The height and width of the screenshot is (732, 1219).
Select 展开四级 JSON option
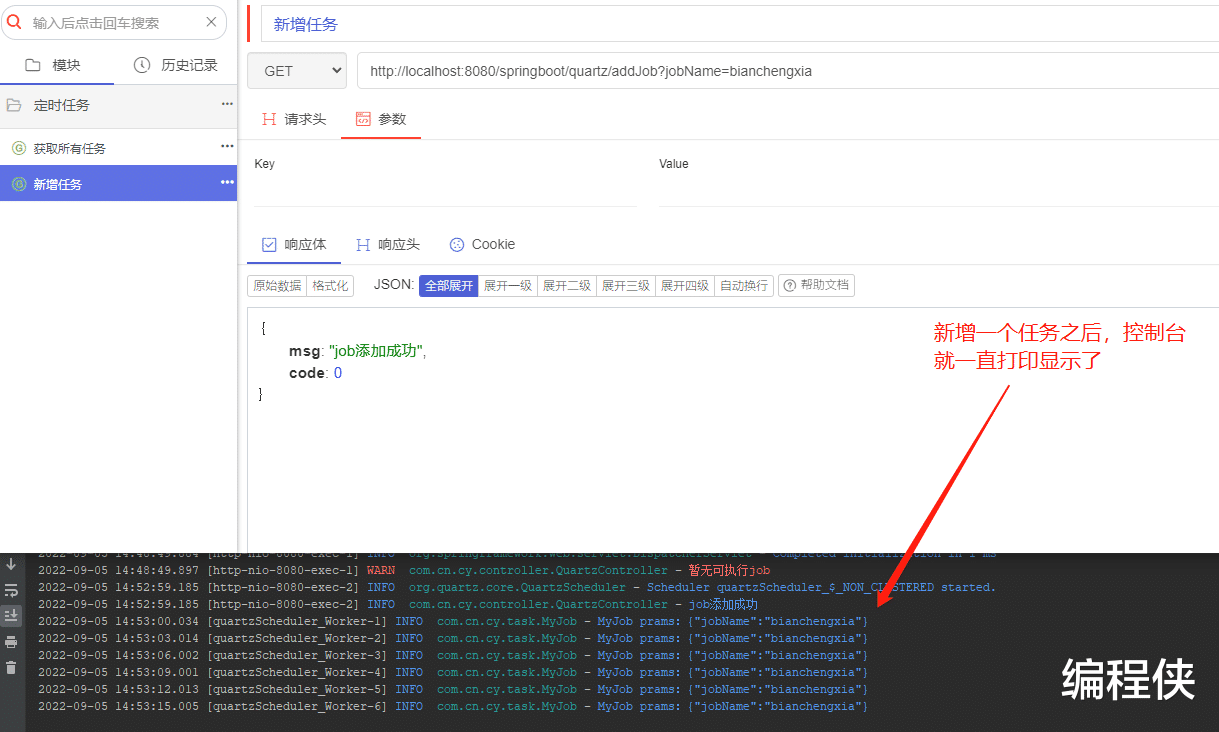pos(685,285)
